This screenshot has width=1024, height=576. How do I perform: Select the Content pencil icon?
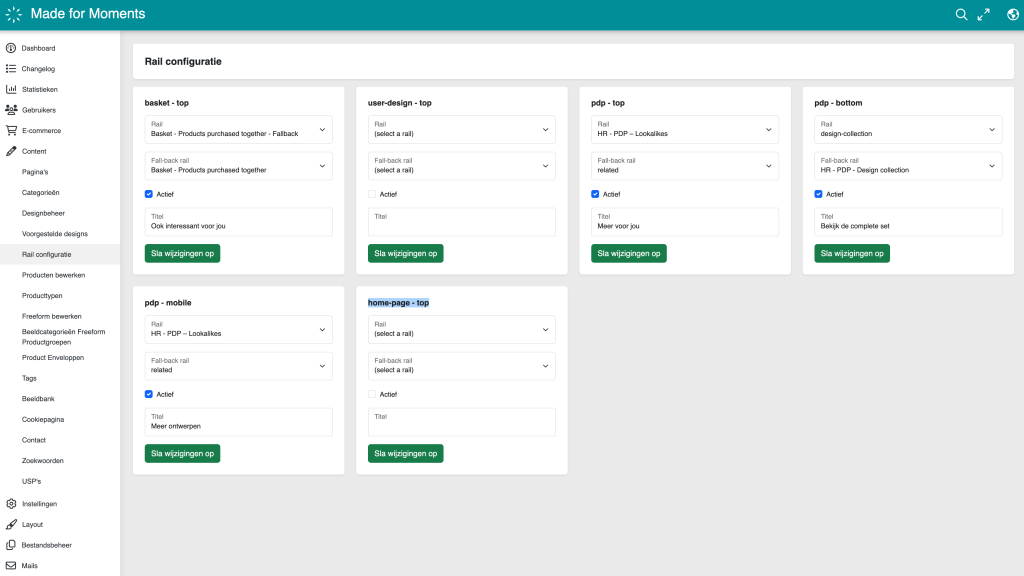[x=12, y=151]
